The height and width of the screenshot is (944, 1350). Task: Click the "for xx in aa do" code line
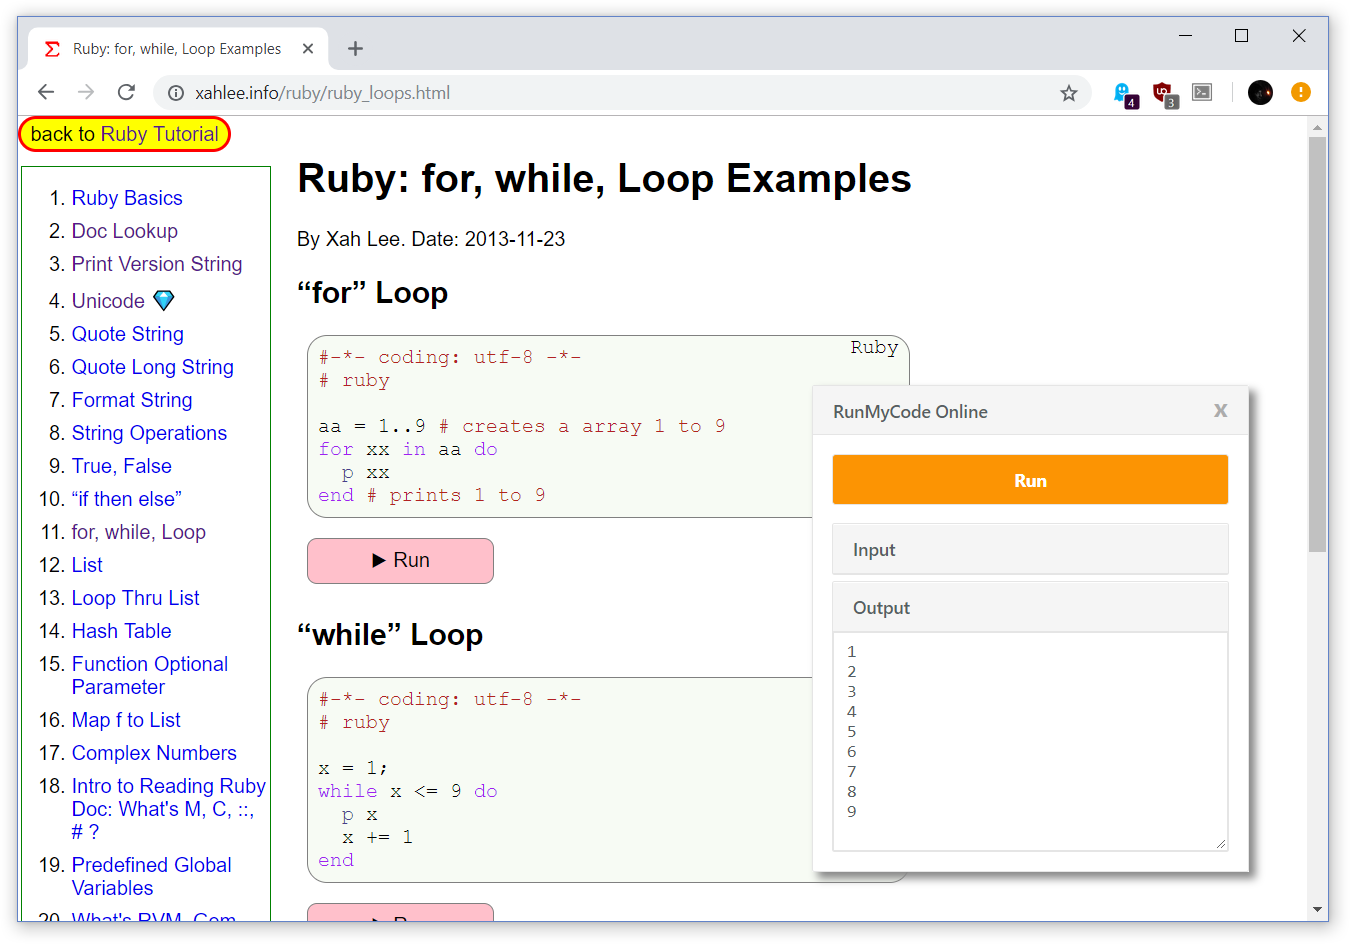408,449
